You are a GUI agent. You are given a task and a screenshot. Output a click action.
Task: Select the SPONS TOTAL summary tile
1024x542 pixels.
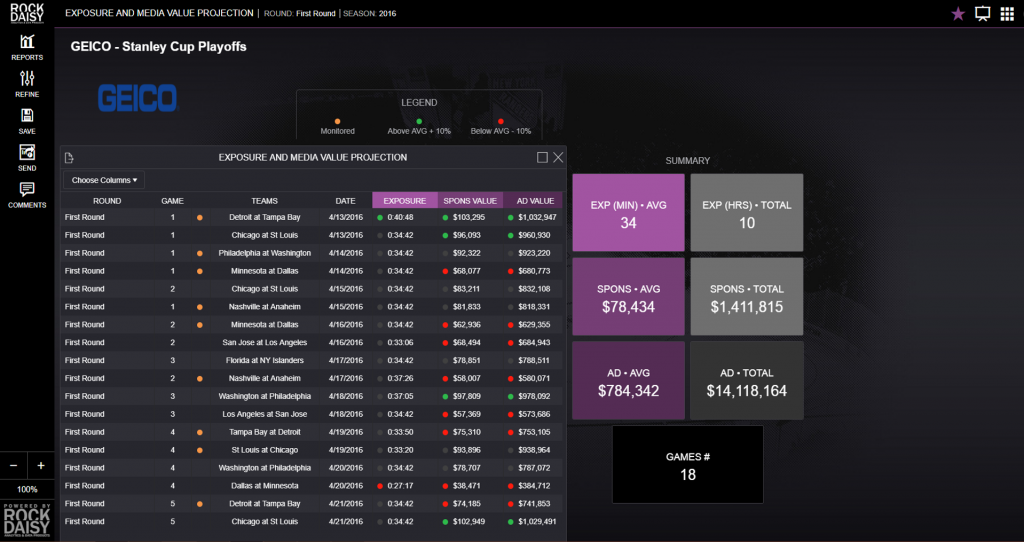pyautogui.click(x=746, y=297)
